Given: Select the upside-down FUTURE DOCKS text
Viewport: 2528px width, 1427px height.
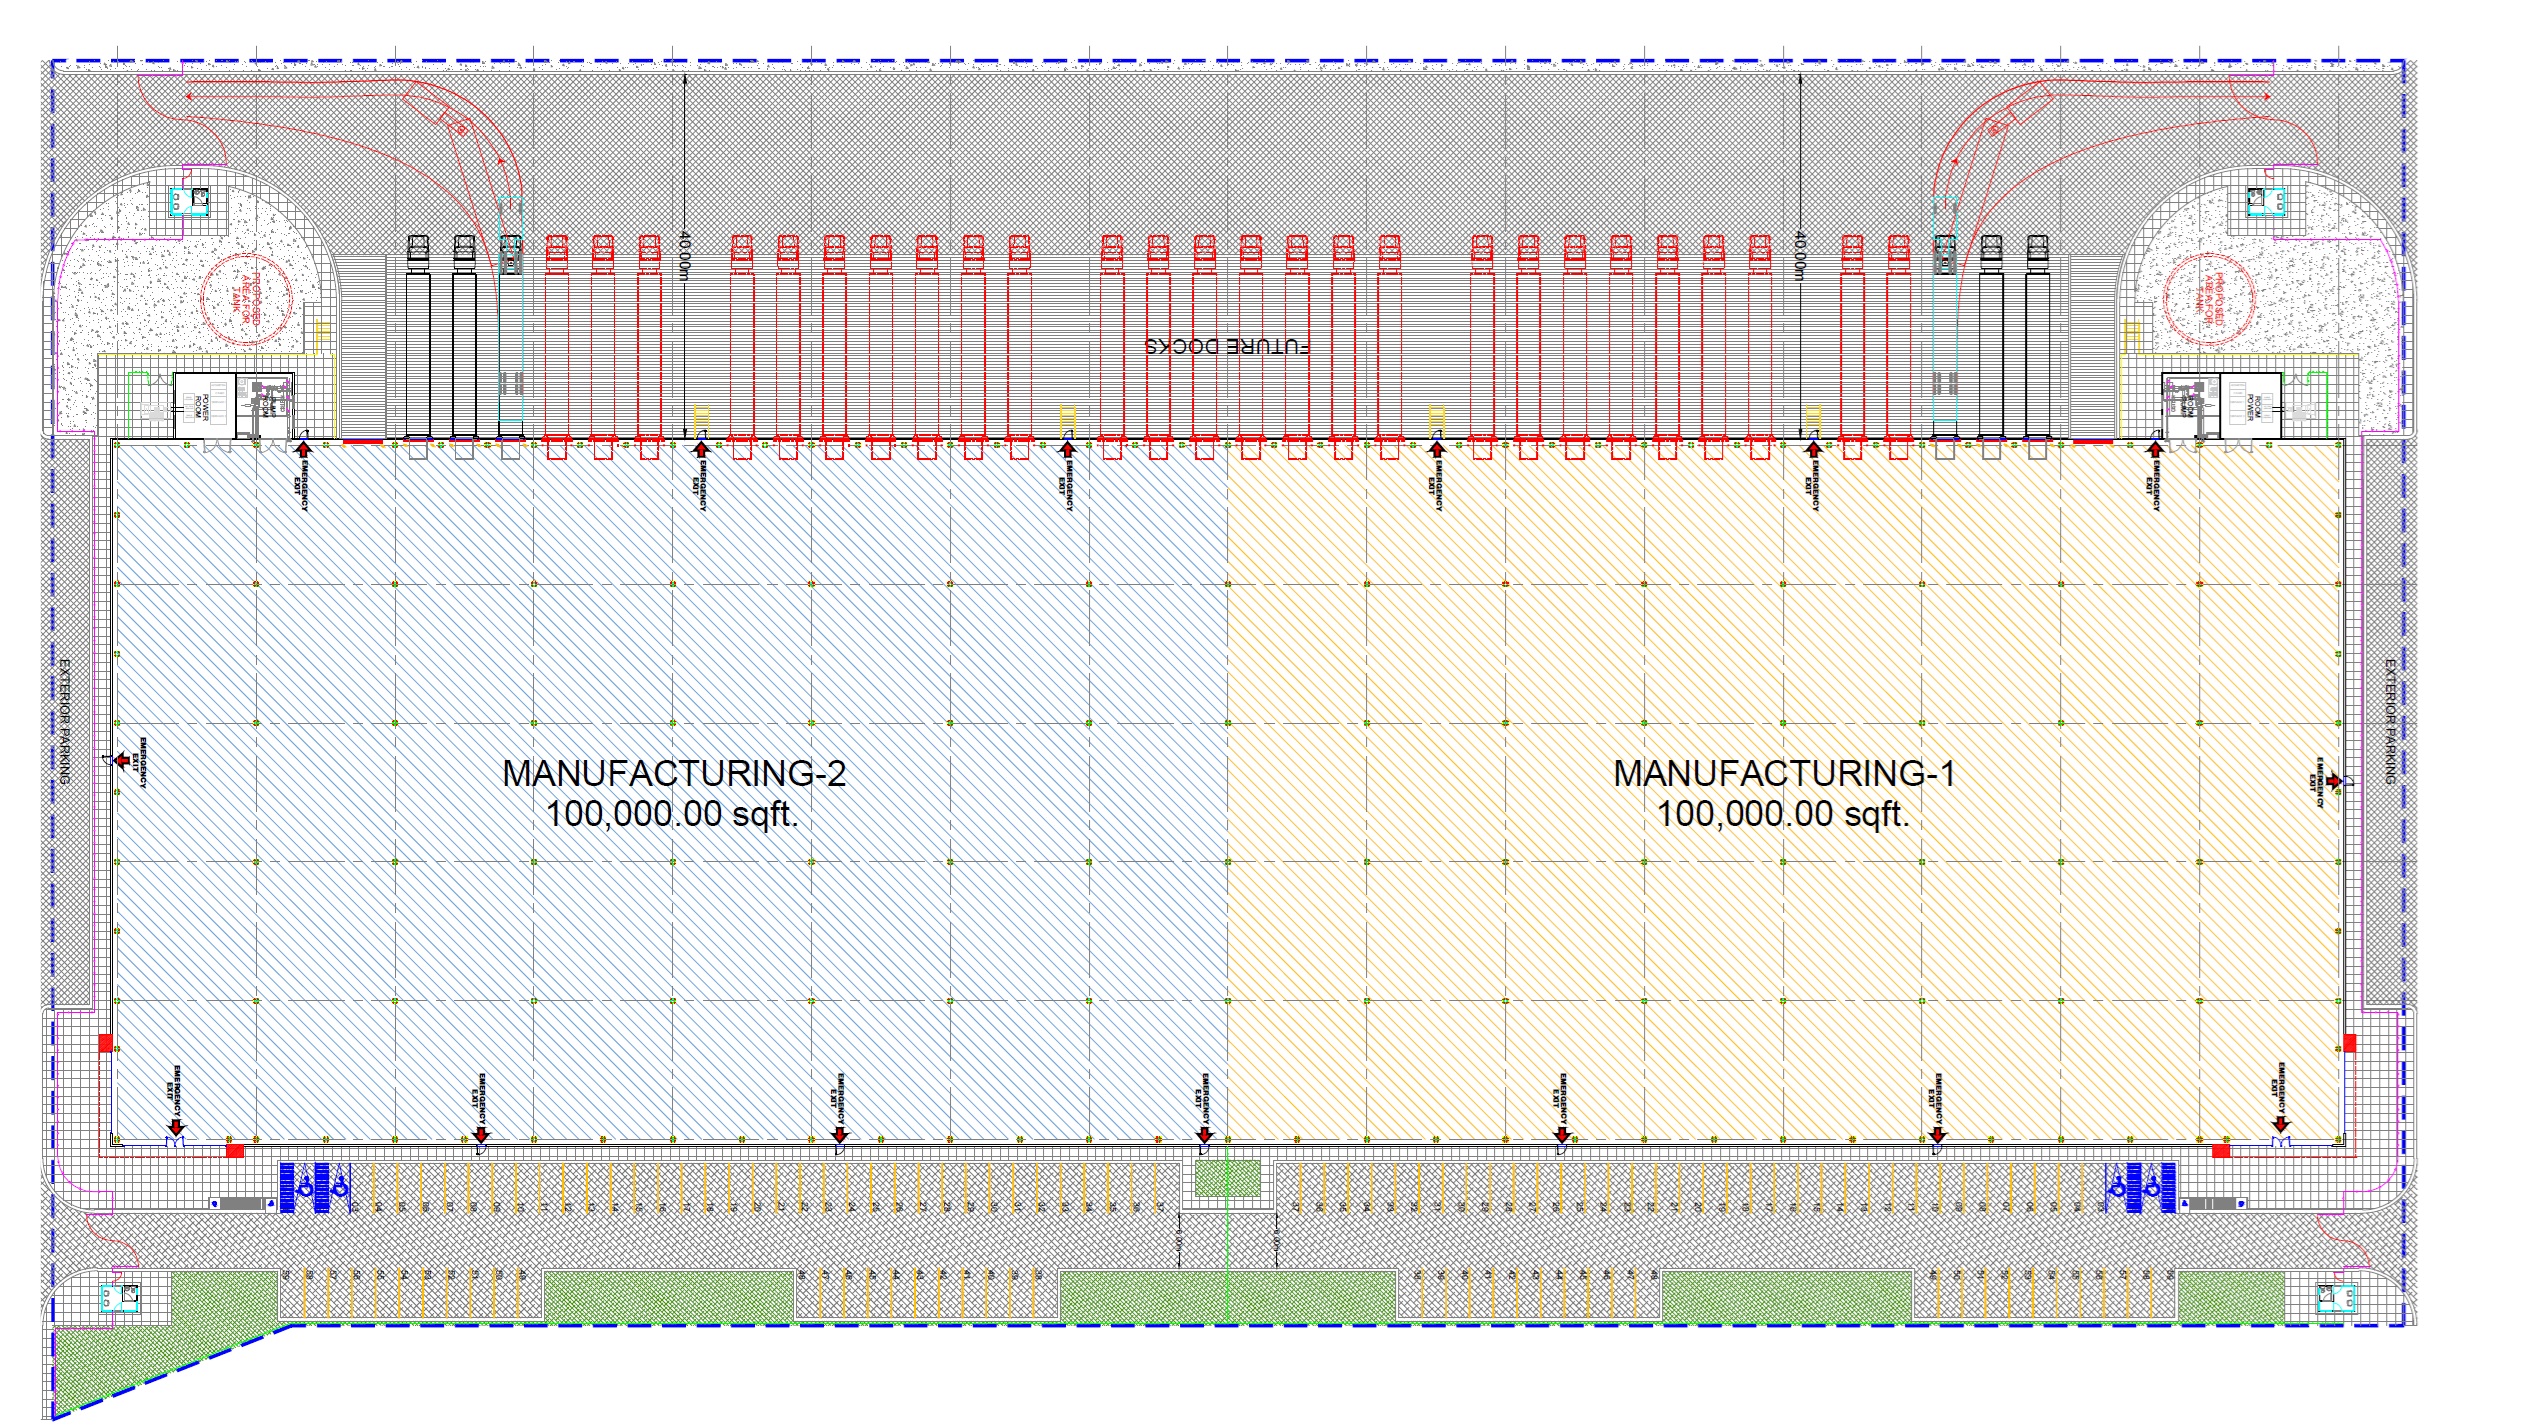Looking at the screenshot, I should (x=1227, y=347).
